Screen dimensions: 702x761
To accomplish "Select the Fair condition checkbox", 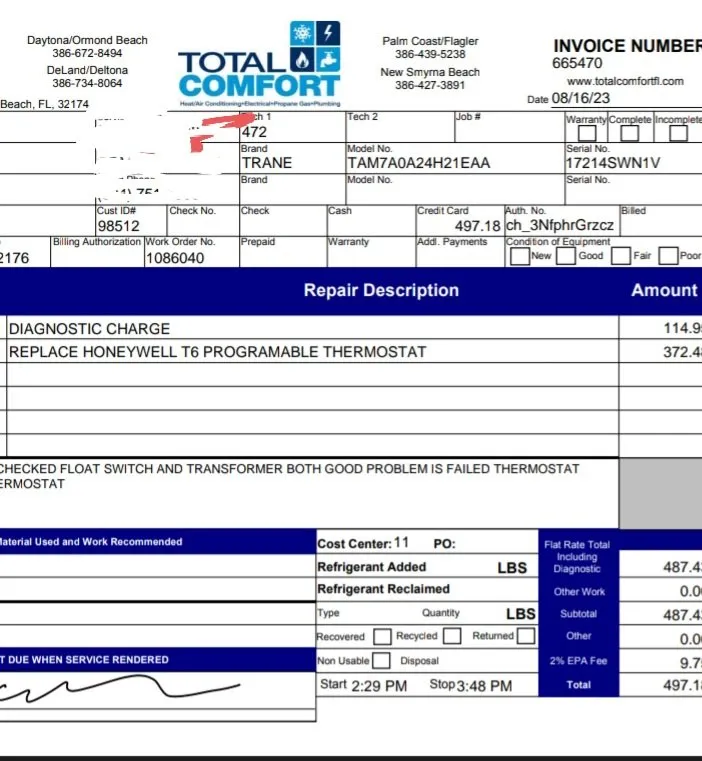I will coord(620,256).
